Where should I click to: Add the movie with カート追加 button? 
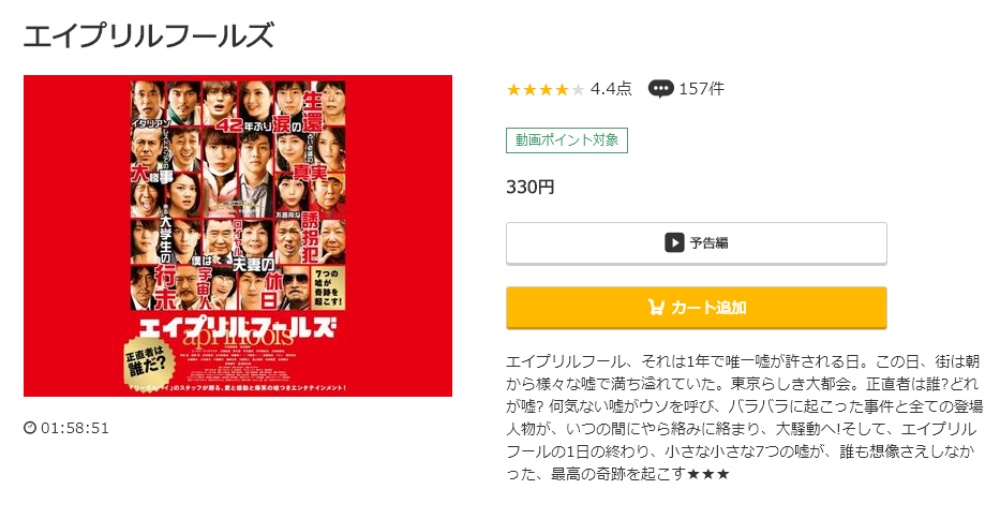tap(696, 307)
